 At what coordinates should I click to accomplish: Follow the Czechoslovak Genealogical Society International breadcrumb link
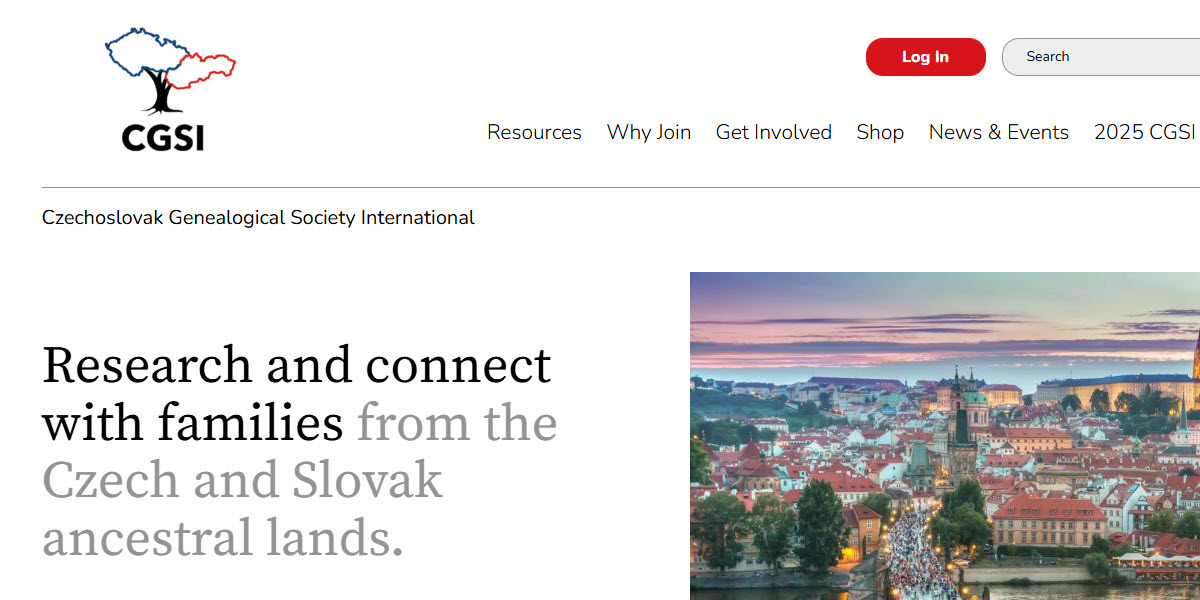258,217
